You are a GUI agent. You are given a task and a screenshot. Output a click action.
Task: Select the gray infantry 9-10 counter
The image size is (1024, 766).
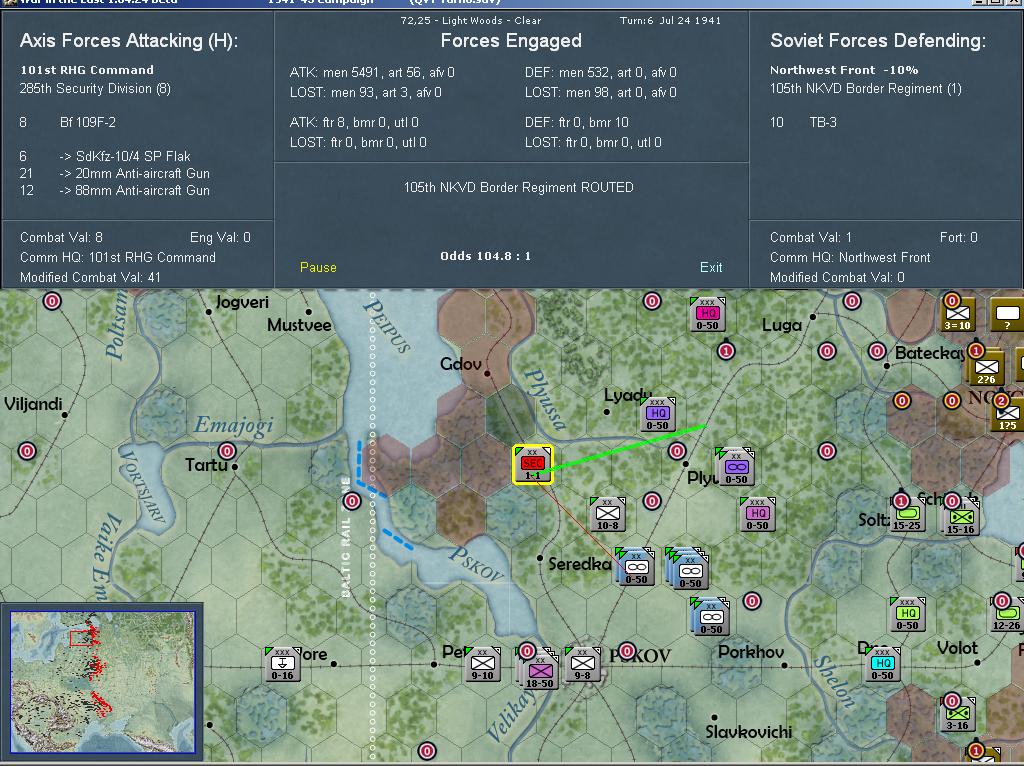click(x=483, y=664)
